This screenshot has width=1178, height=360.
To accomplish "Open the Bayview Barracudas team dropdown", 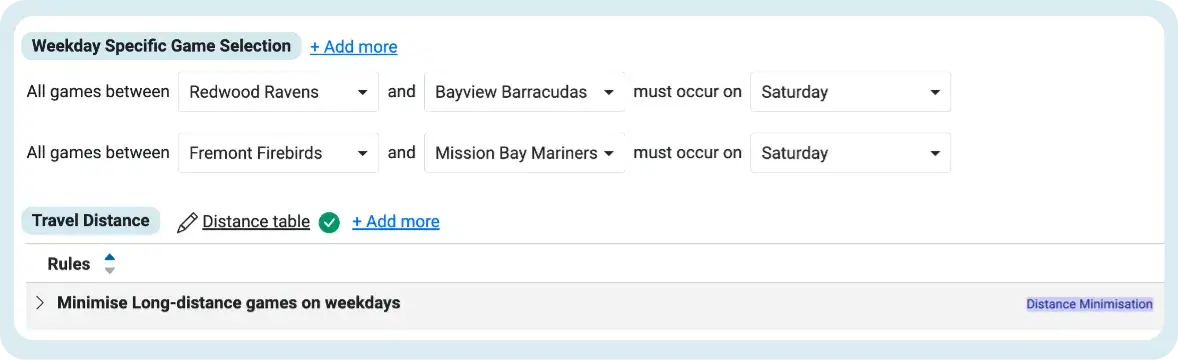I will [524, 92].
